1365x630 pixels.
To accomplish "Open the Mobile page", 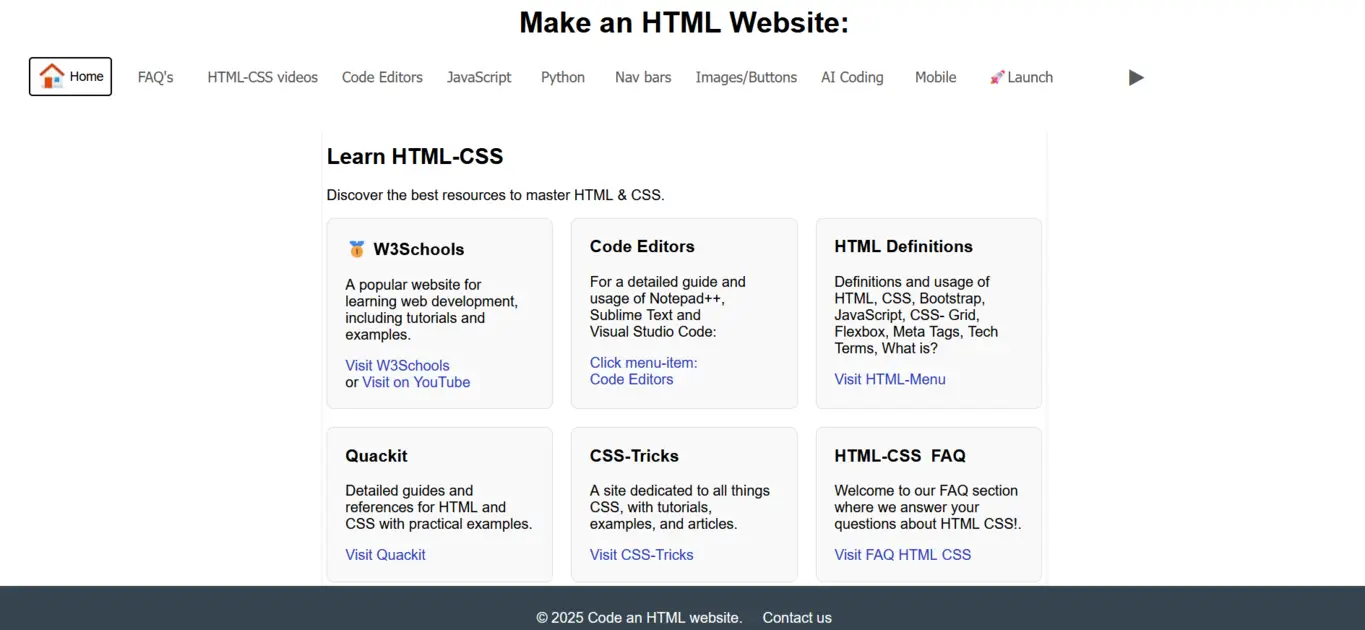I will tap(935, 77).
